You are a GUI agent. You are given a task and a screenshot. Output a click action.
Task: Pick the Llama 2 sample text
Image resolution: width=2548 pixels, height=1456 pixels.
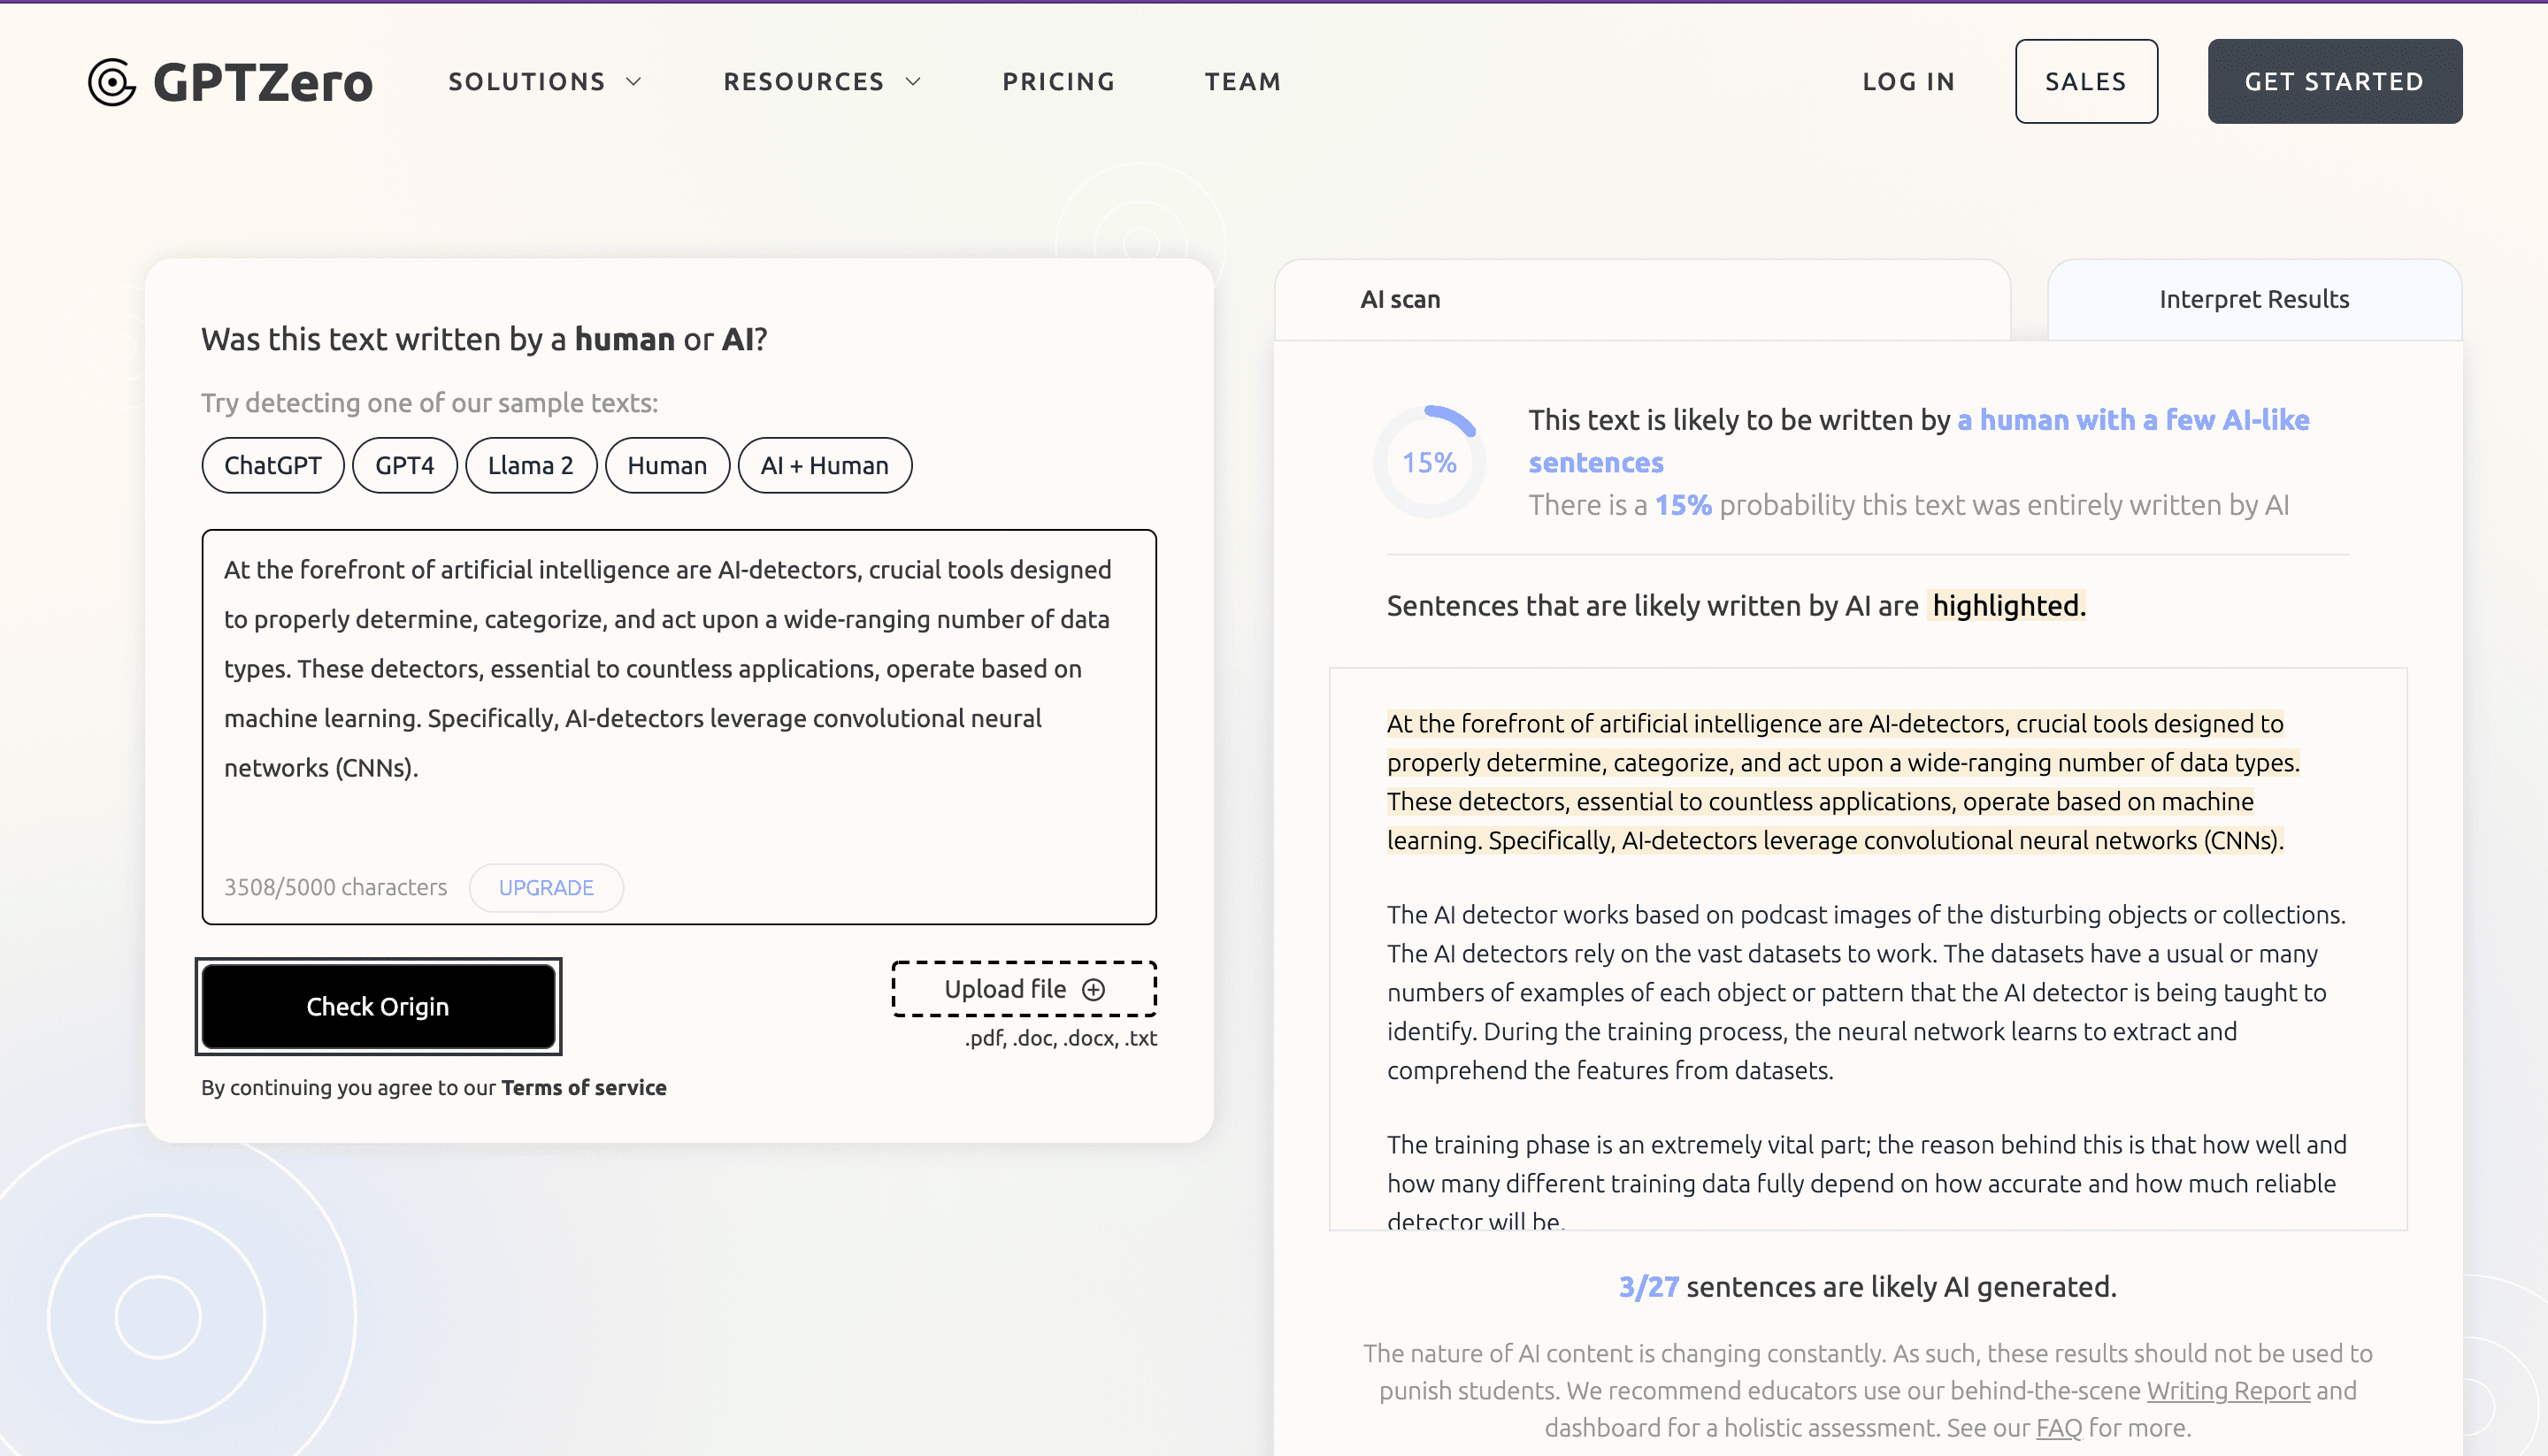[x=530, y=466]
